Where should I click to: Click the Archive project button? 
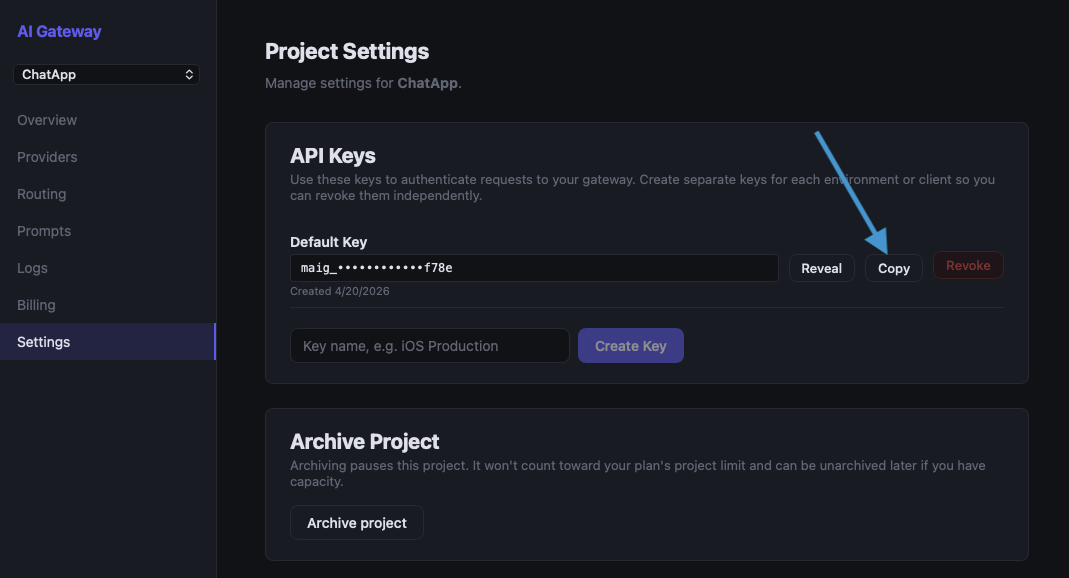357,522
